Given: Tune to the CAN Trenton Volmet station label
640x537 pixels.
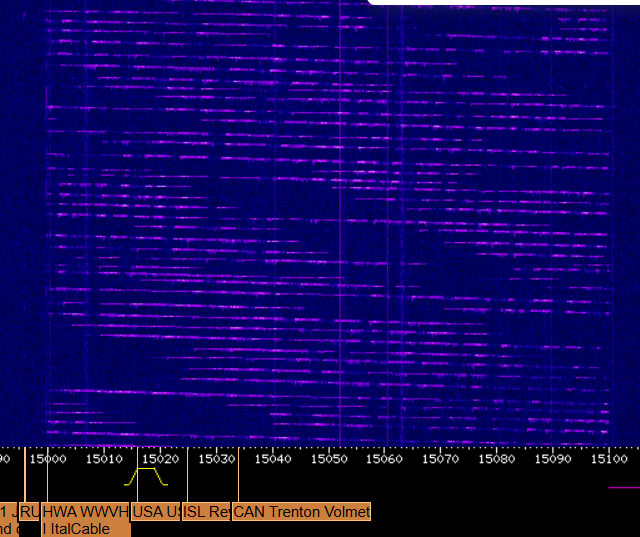Looking at the screenshot, I should click(302, 511).
